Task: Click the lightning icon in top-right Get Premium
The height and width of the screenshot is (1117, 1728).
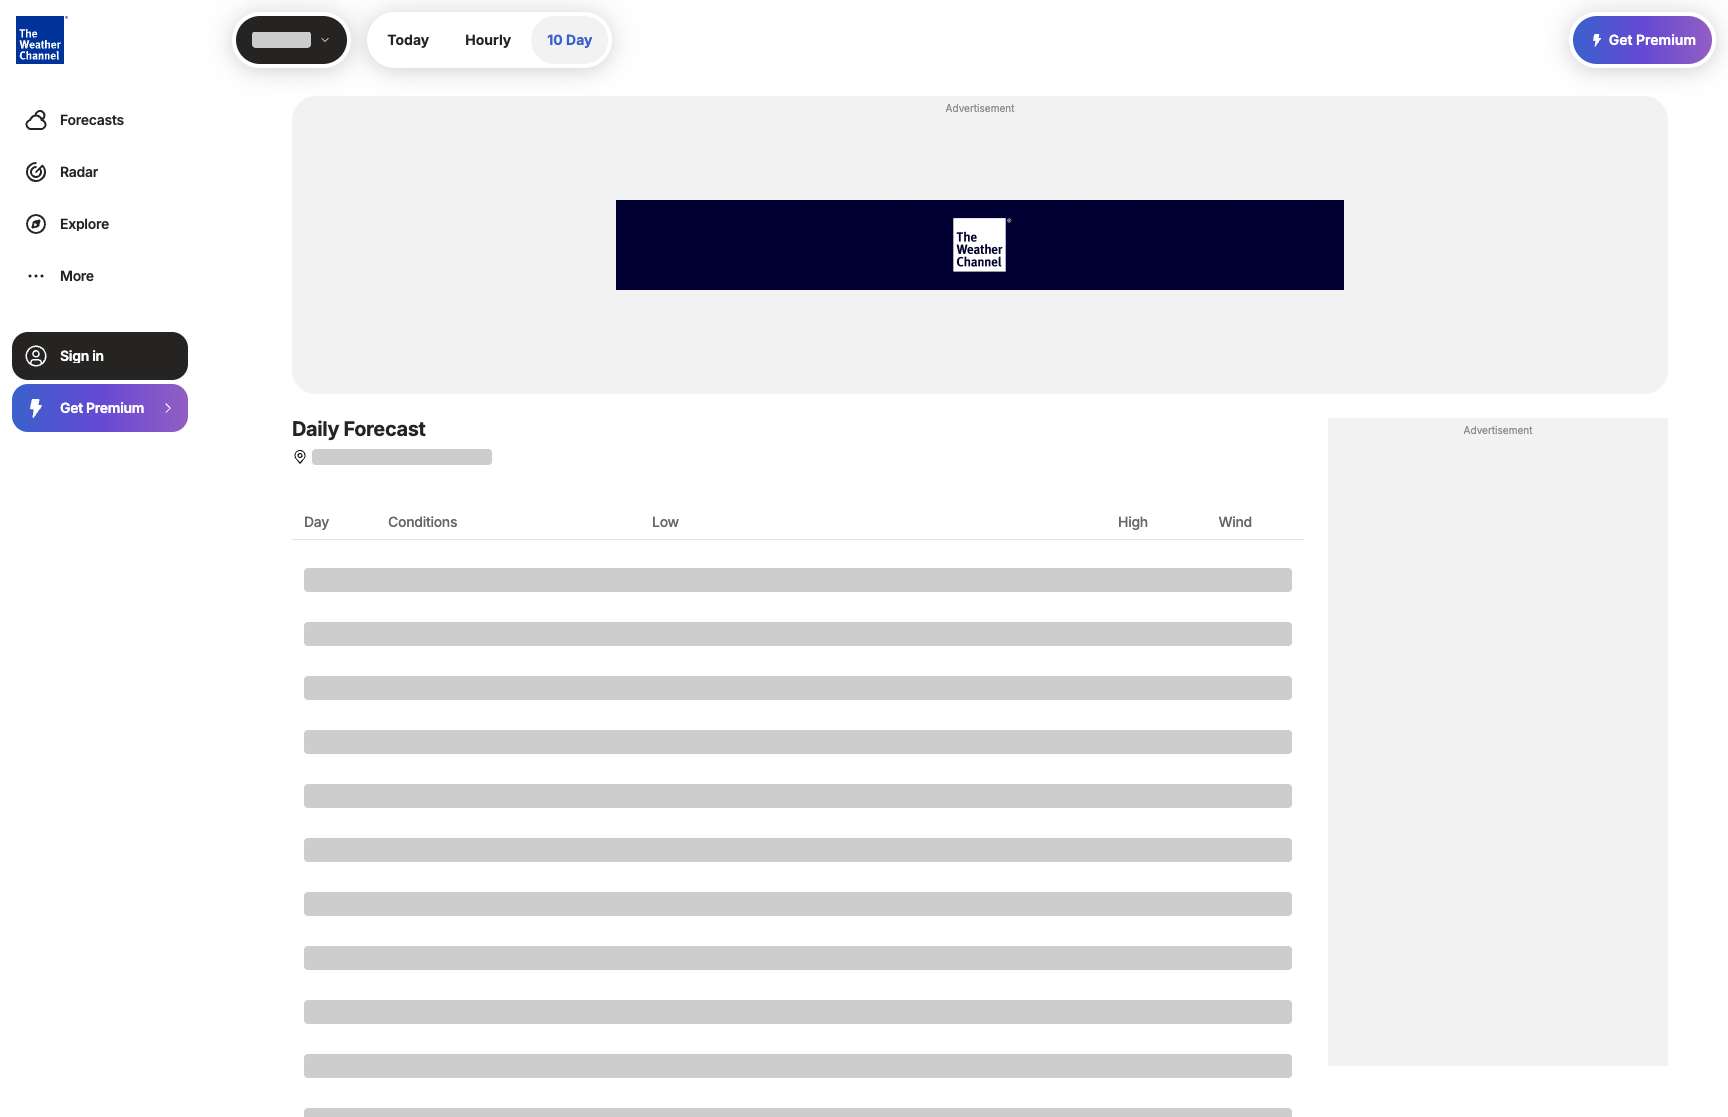Action: [1597, 40]
